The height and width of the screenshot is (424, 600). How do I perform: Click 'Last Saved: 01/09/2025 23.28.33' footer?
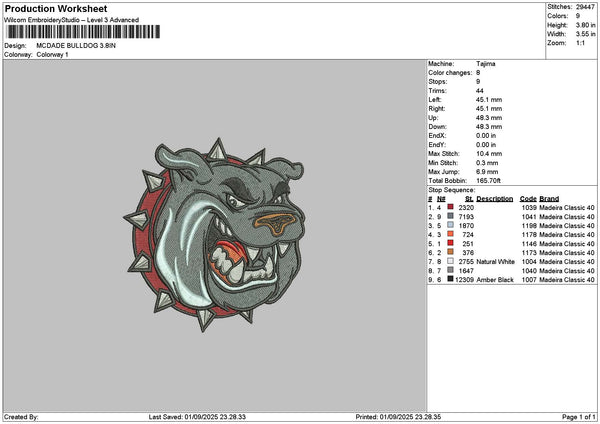tap(197, 417)
